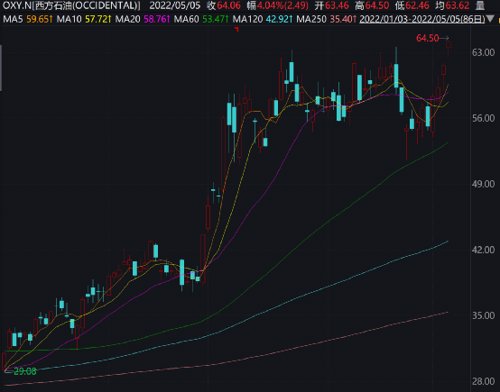Screen dimensions: 500x392
Task: Click the 2022/01/03-2022/05/05 date range link
Action: (422, 19)
